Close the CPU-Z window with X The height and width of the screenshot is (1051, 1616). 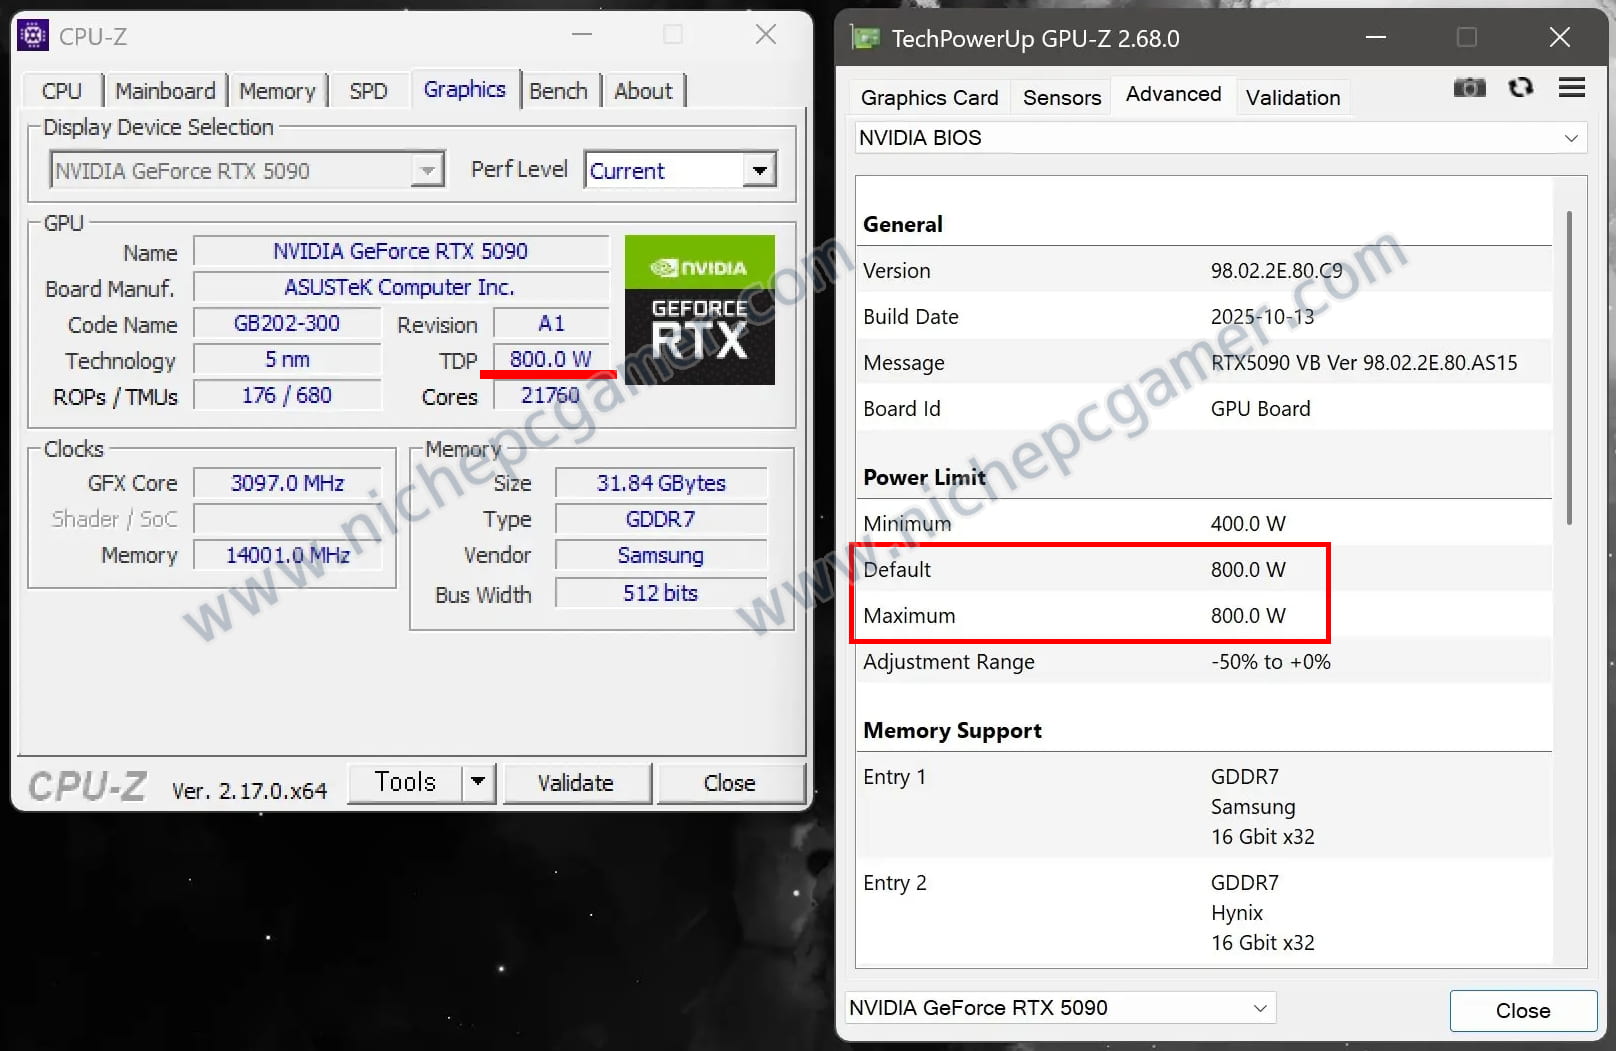tap(766, 35)
